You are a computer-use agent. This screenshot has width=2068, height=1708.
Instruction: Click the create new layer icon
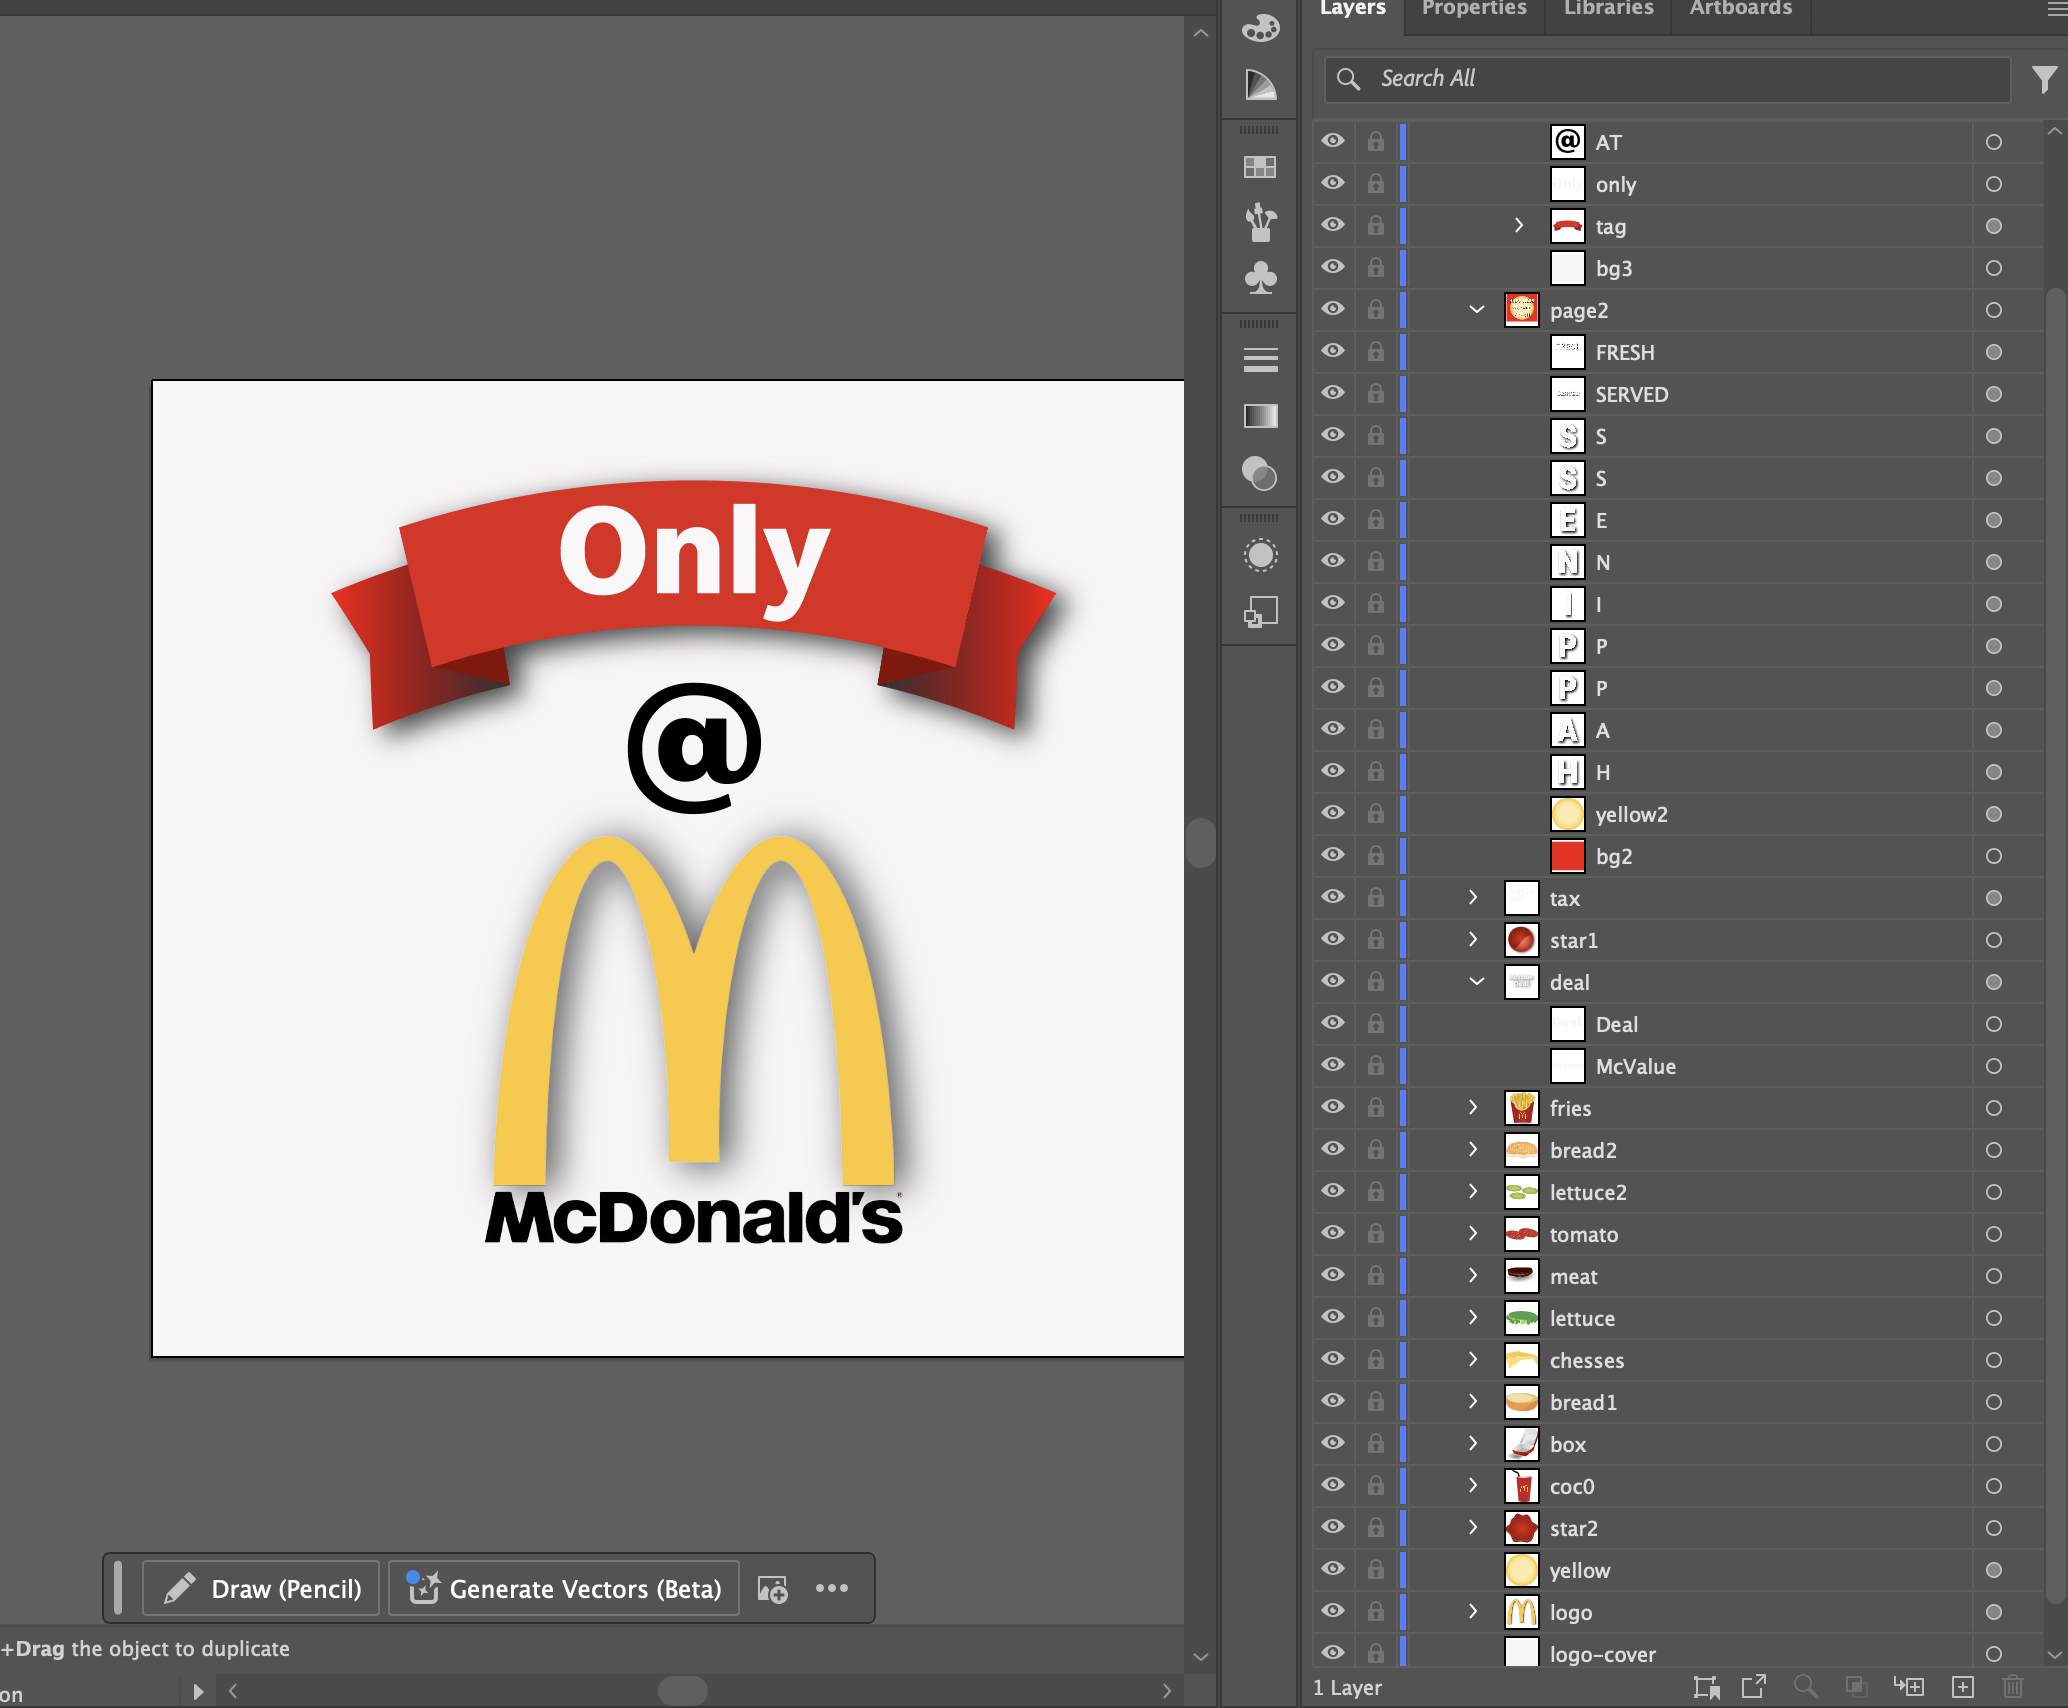tap(1963, 1687)
